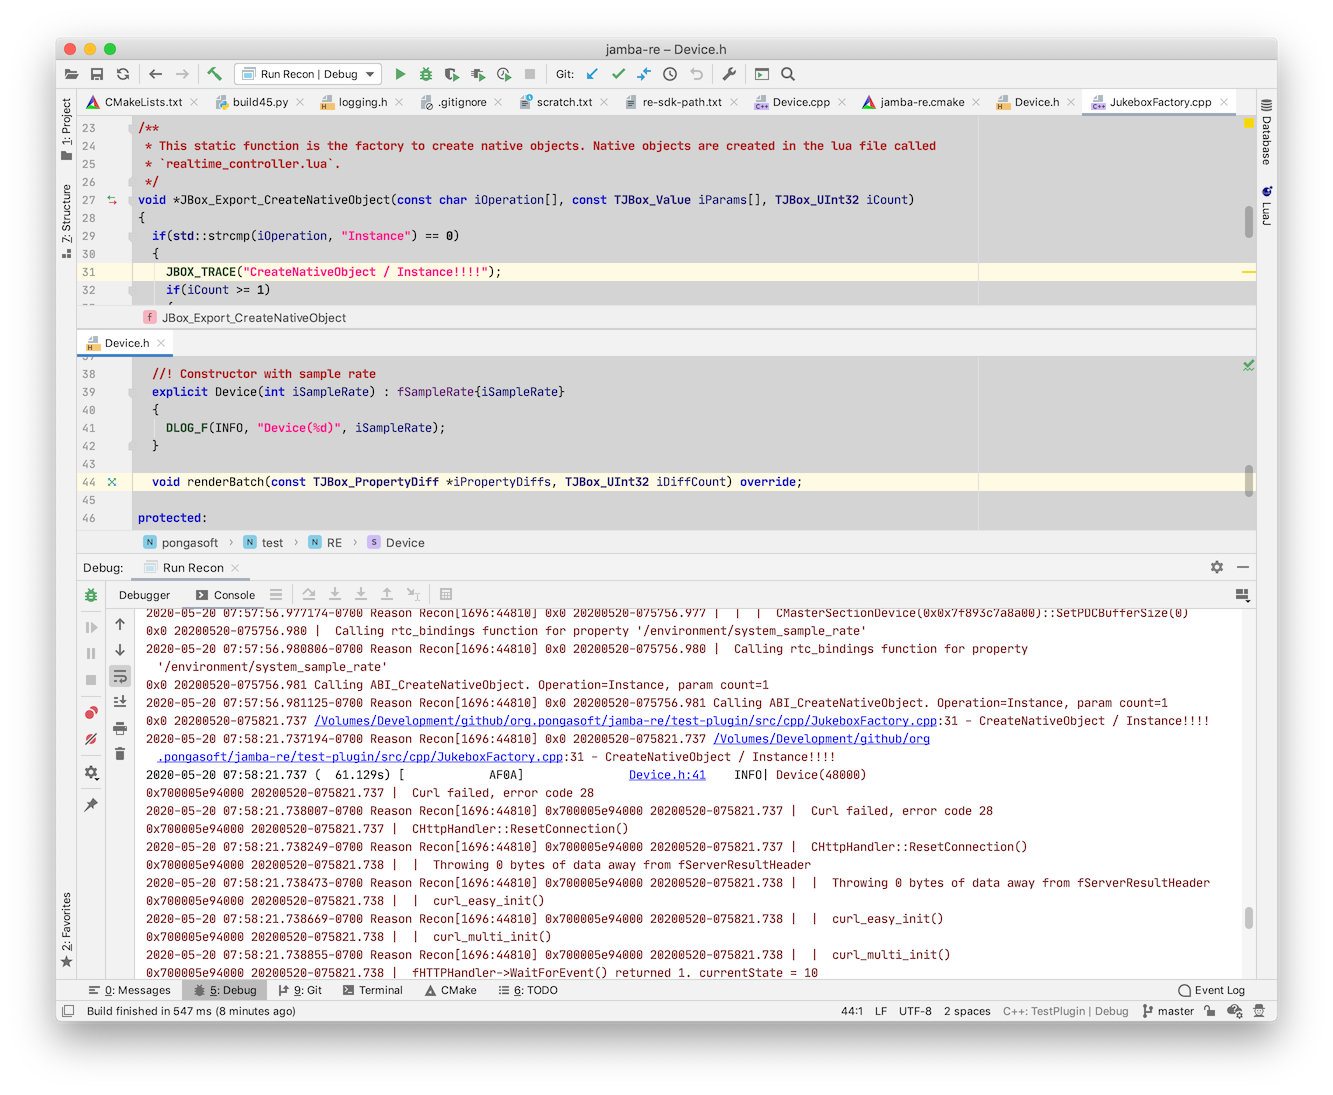Switch to the Debugger tab
The height and width of the screenshot is (1095, 1333).
tap(145, 595)
